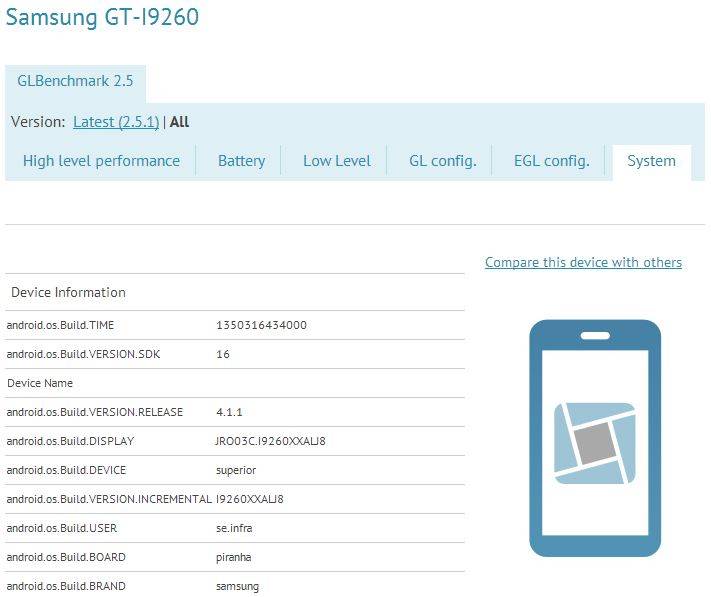
Task: Select the board value piranha
Action: [x=234, y=557]
